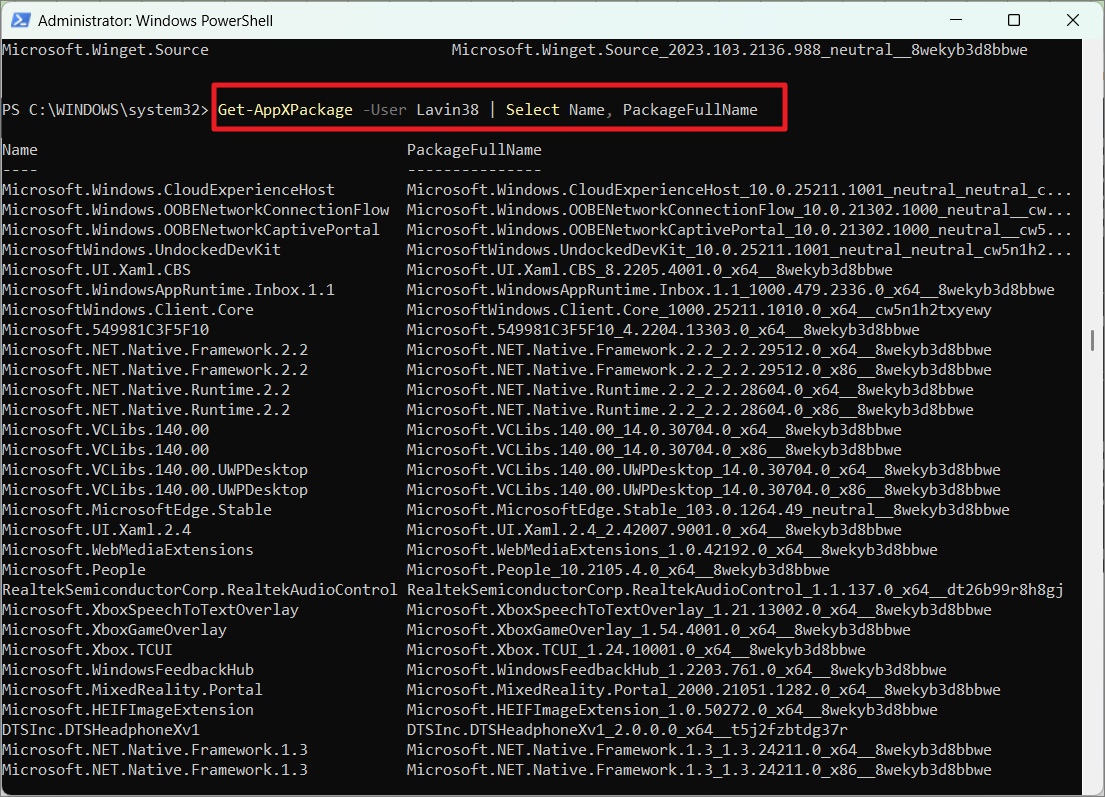The height and width of the screenshot is (797, 1105).
Task: Select name Microsoft.People
Action: tap(74, 569)
